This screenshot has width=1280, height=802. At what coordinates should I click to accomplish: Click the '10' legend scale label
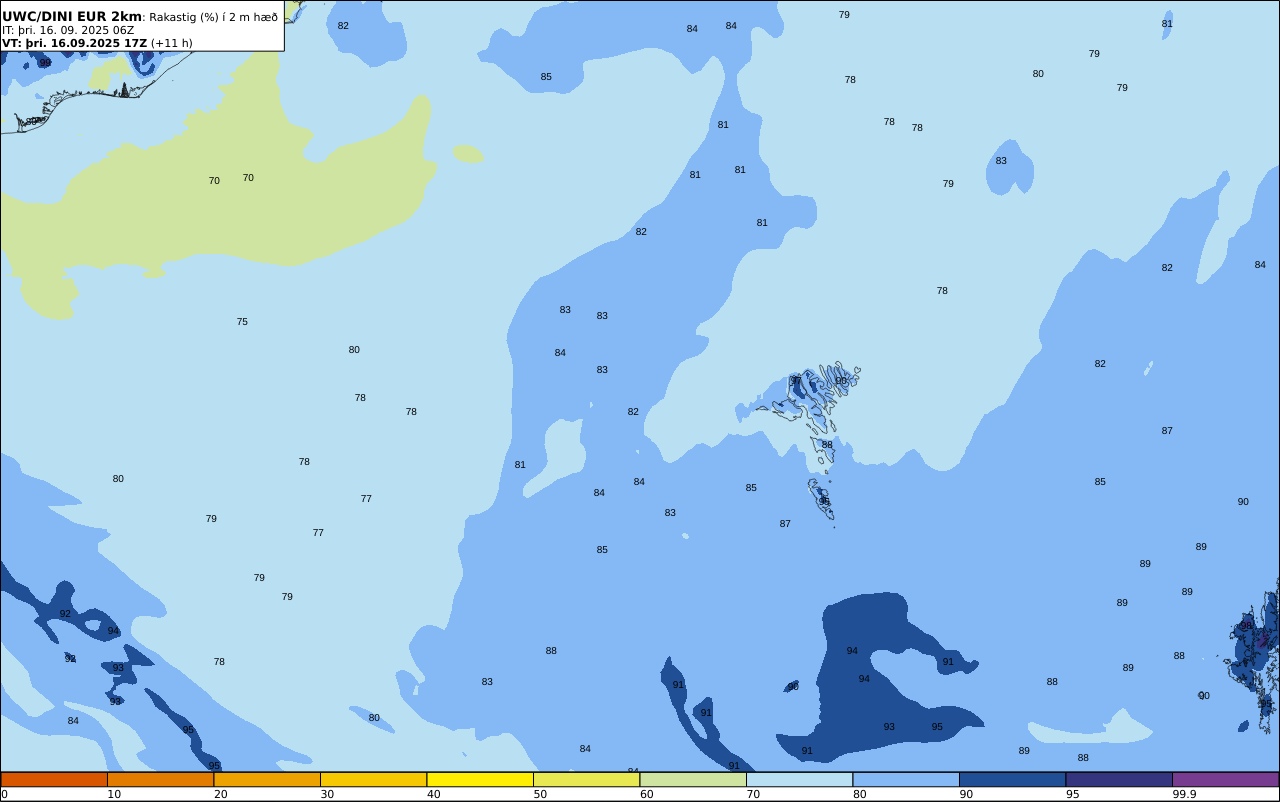pyautogui.click(x=114, y=794)
